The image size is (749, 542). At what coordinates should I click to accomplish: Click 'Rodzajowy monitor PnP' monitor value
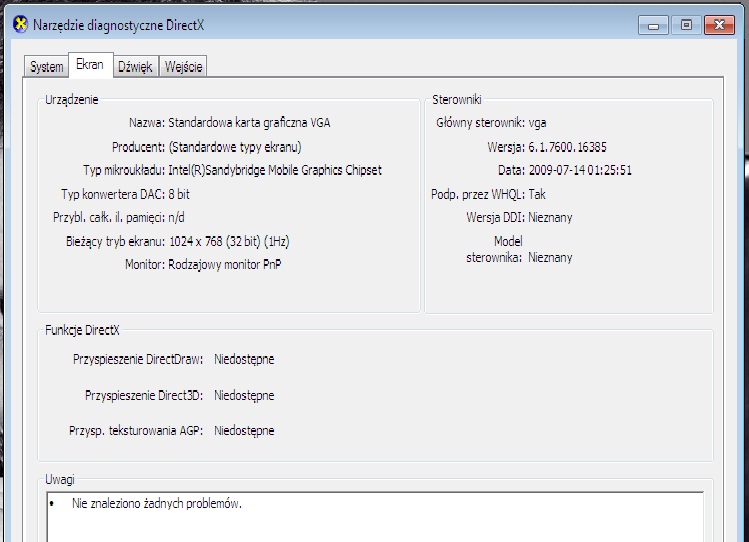coord(225,265)
